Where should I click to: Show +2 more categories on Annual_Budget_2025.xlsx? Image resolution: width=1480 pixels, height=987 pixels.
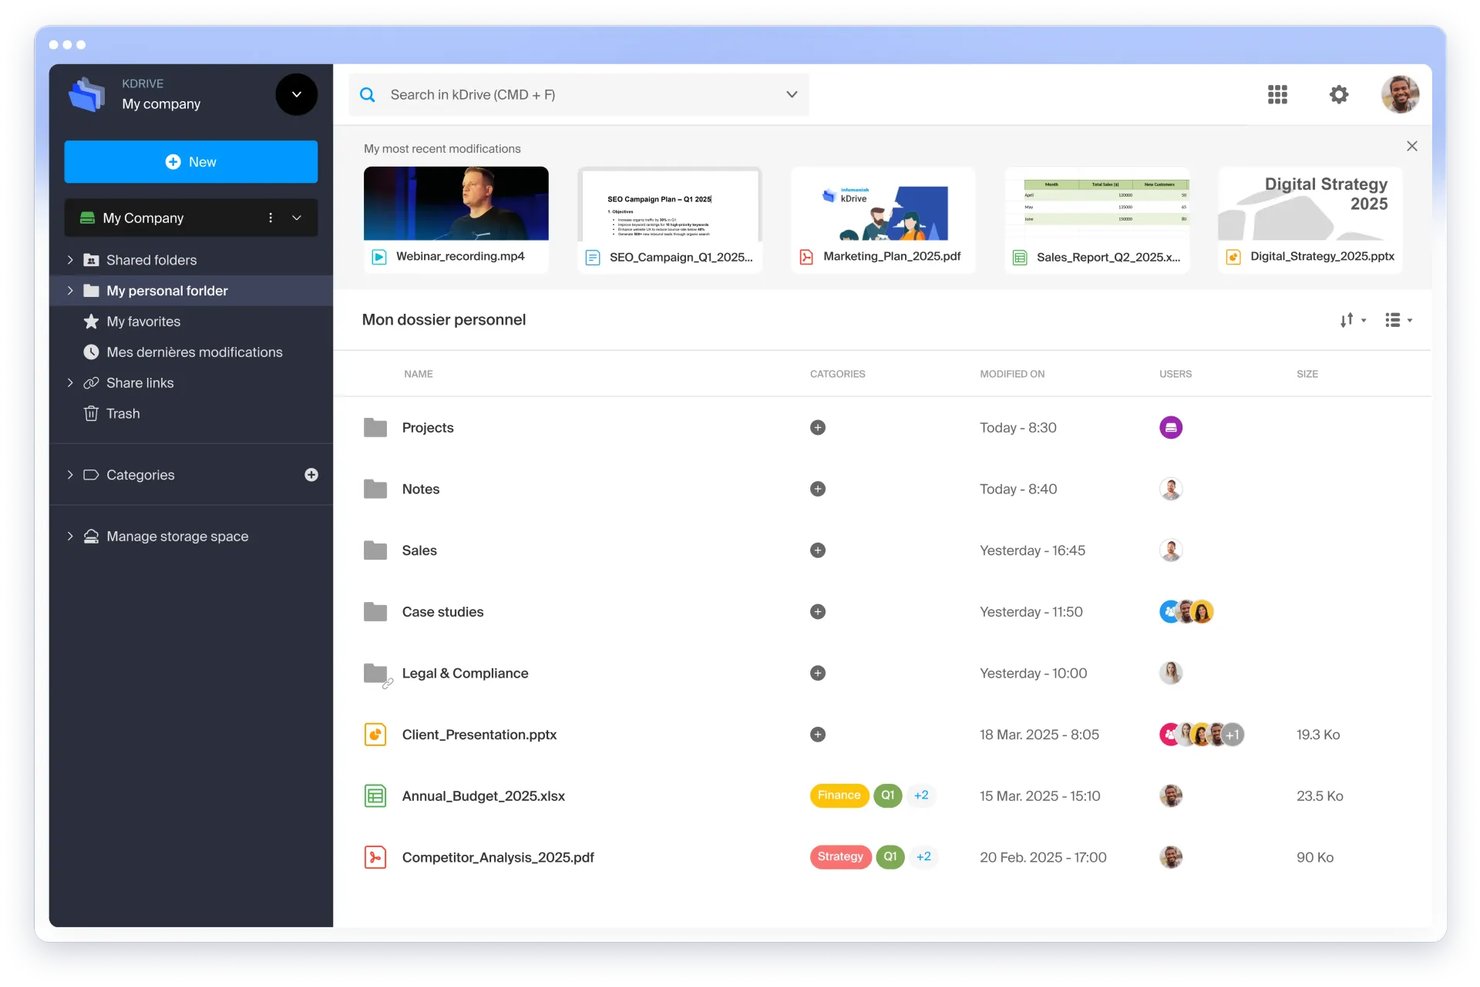(921, 796)
